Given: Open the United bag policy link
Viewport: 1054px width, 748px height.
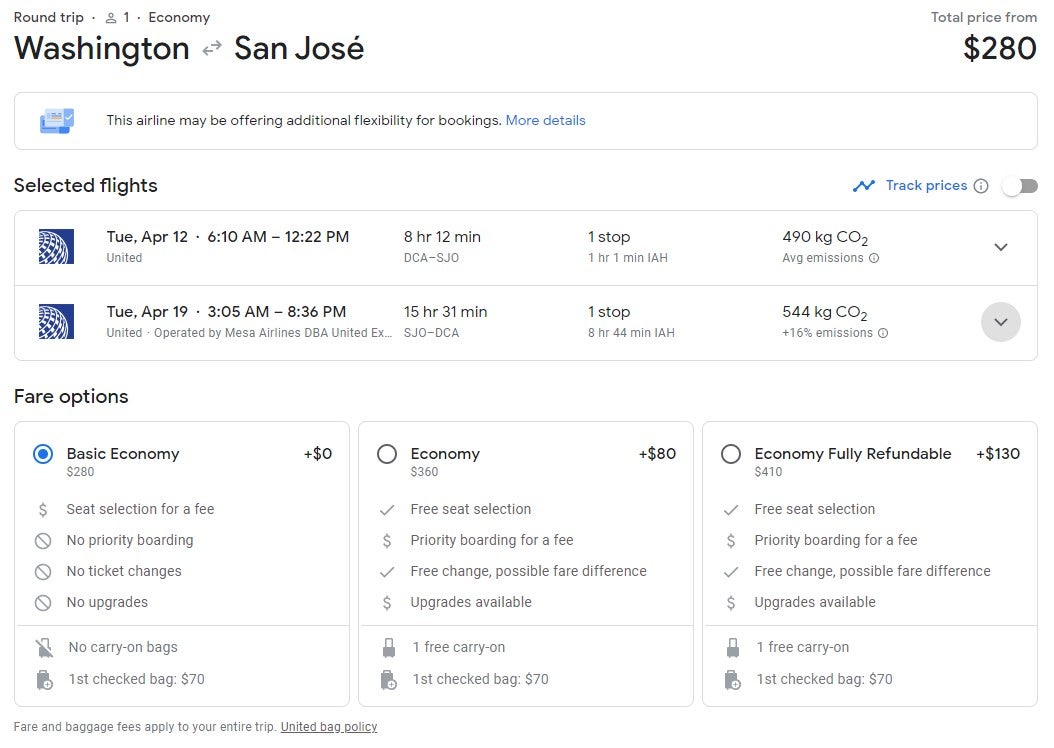Looking at the screenshot, I should [329, 727].
